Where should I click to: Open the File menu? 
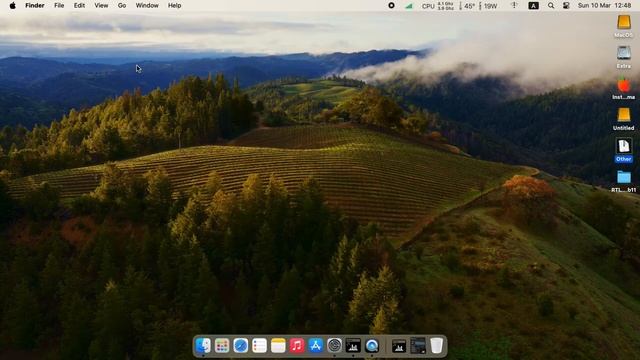tap(59, 6)
